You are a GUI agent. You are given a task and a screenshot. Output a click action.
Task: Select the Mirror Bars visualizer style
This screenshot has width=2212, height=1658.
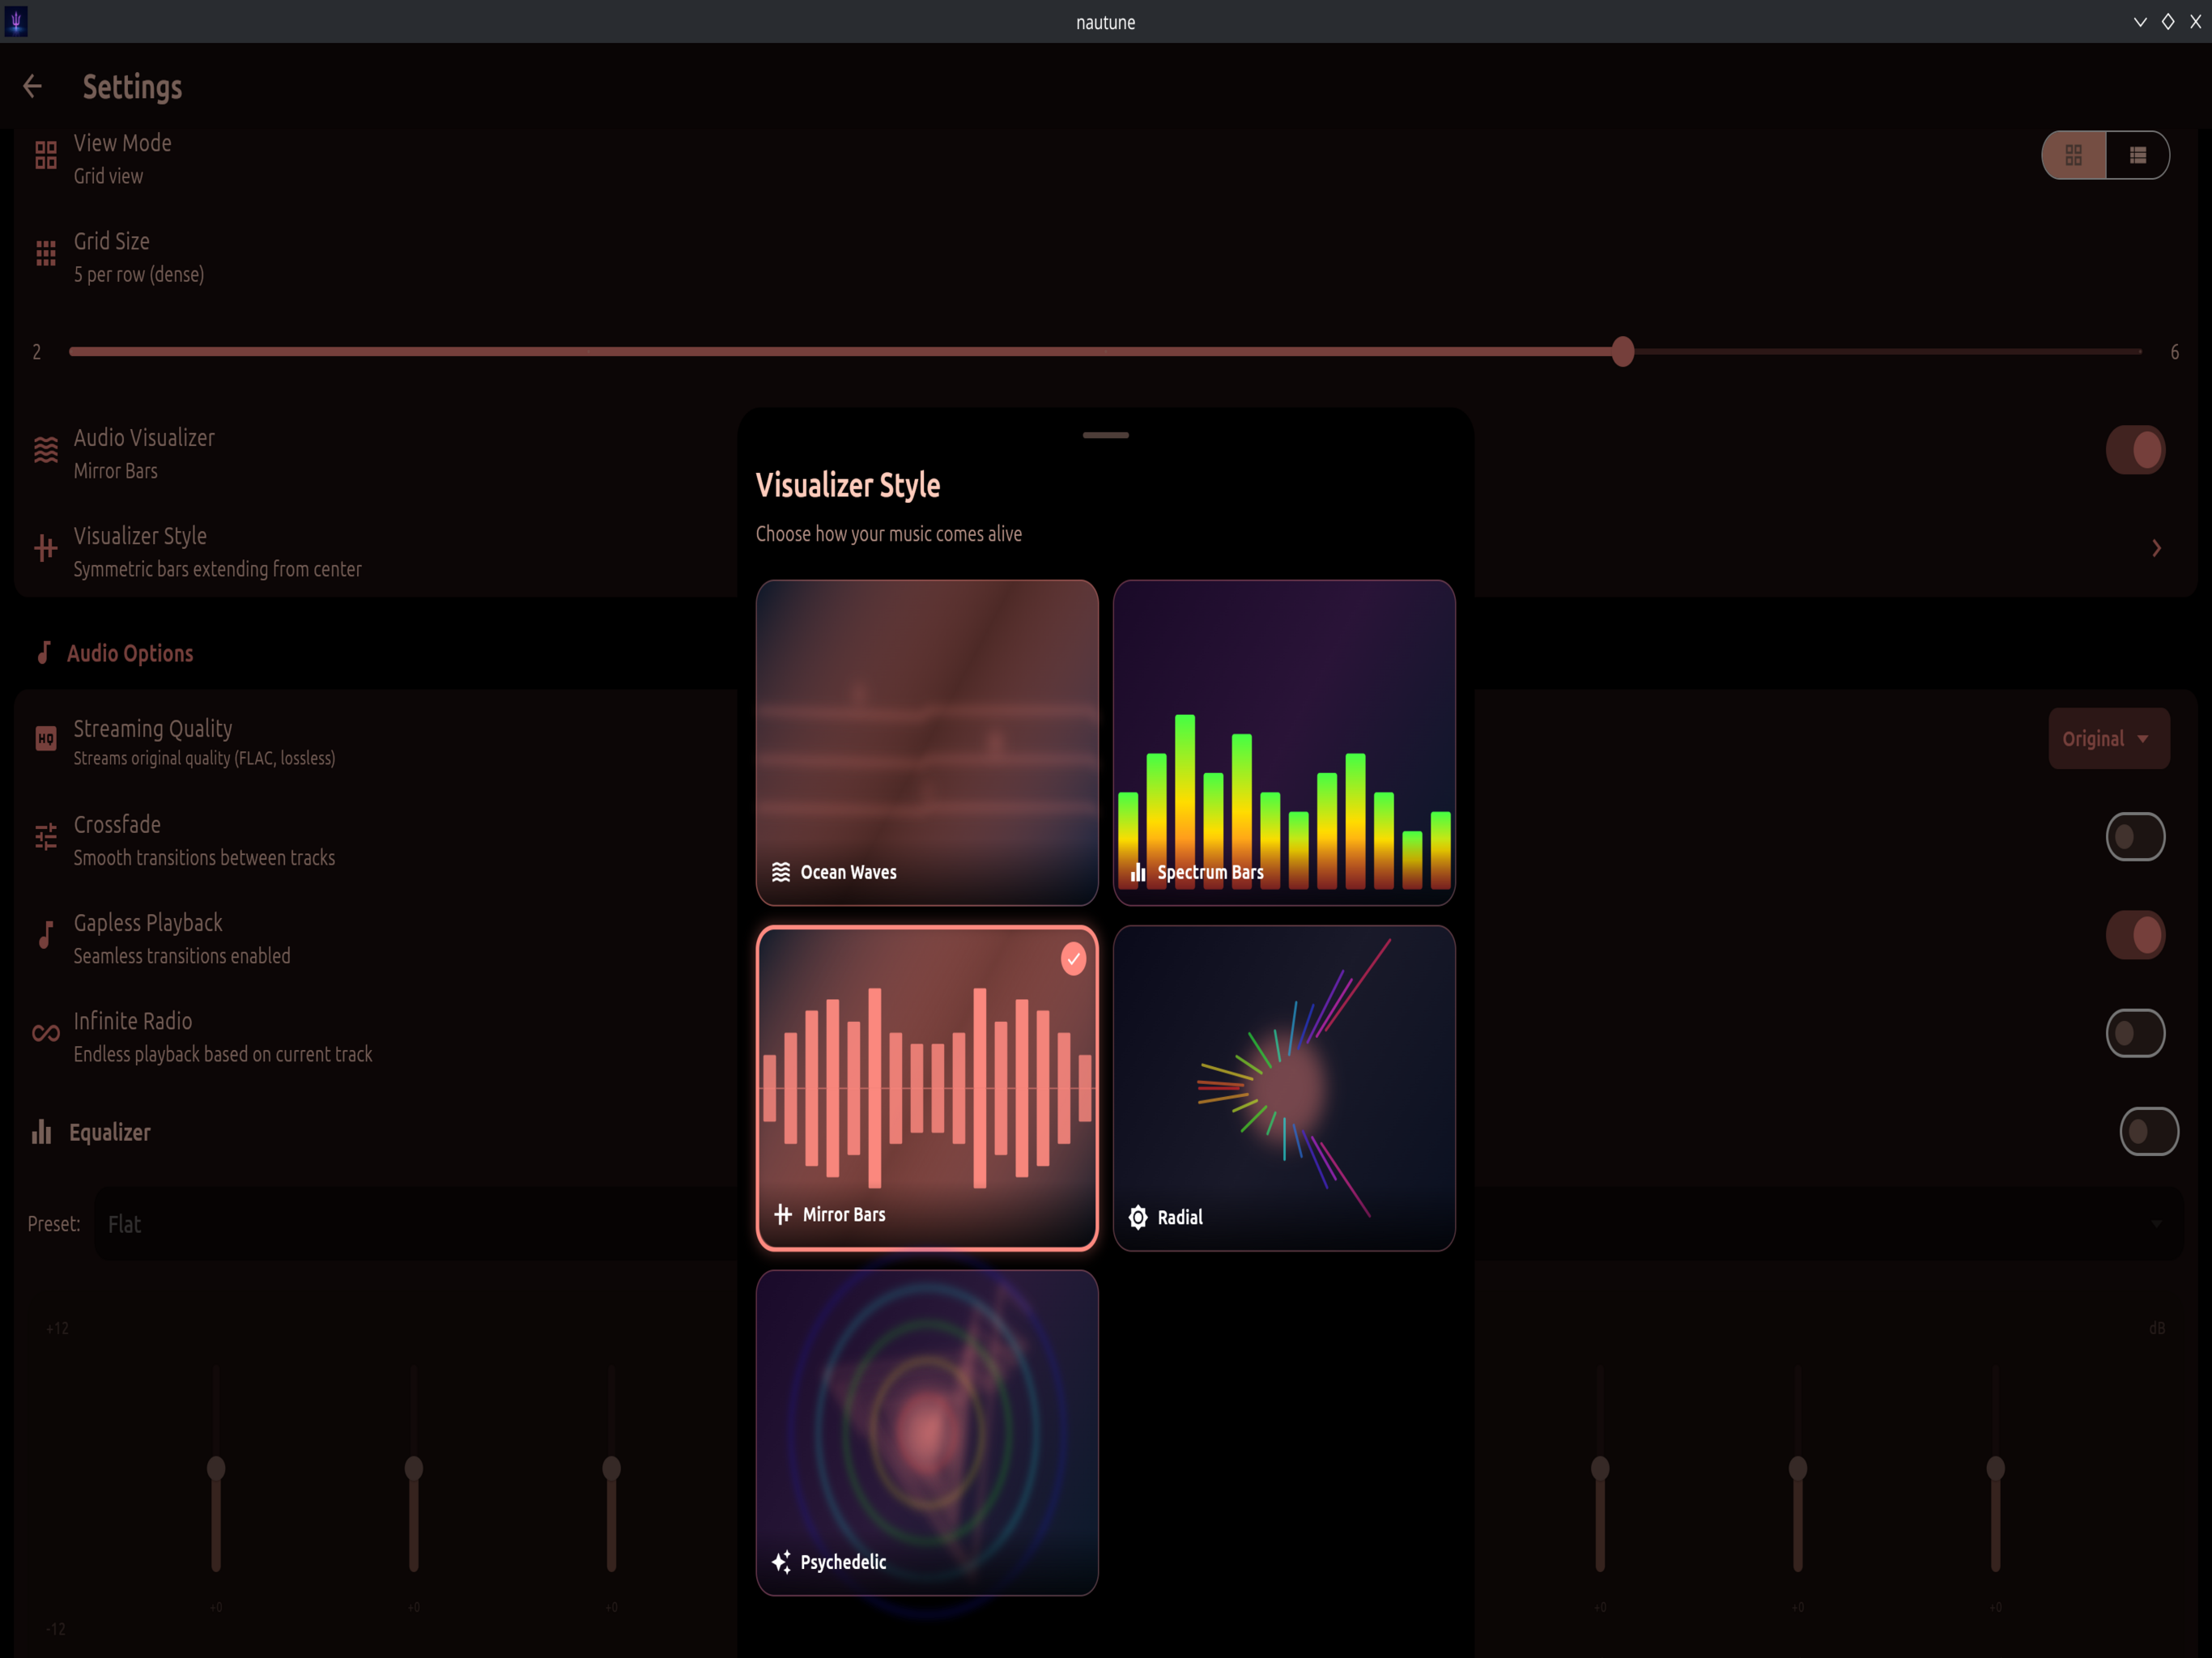point(927,1088)
